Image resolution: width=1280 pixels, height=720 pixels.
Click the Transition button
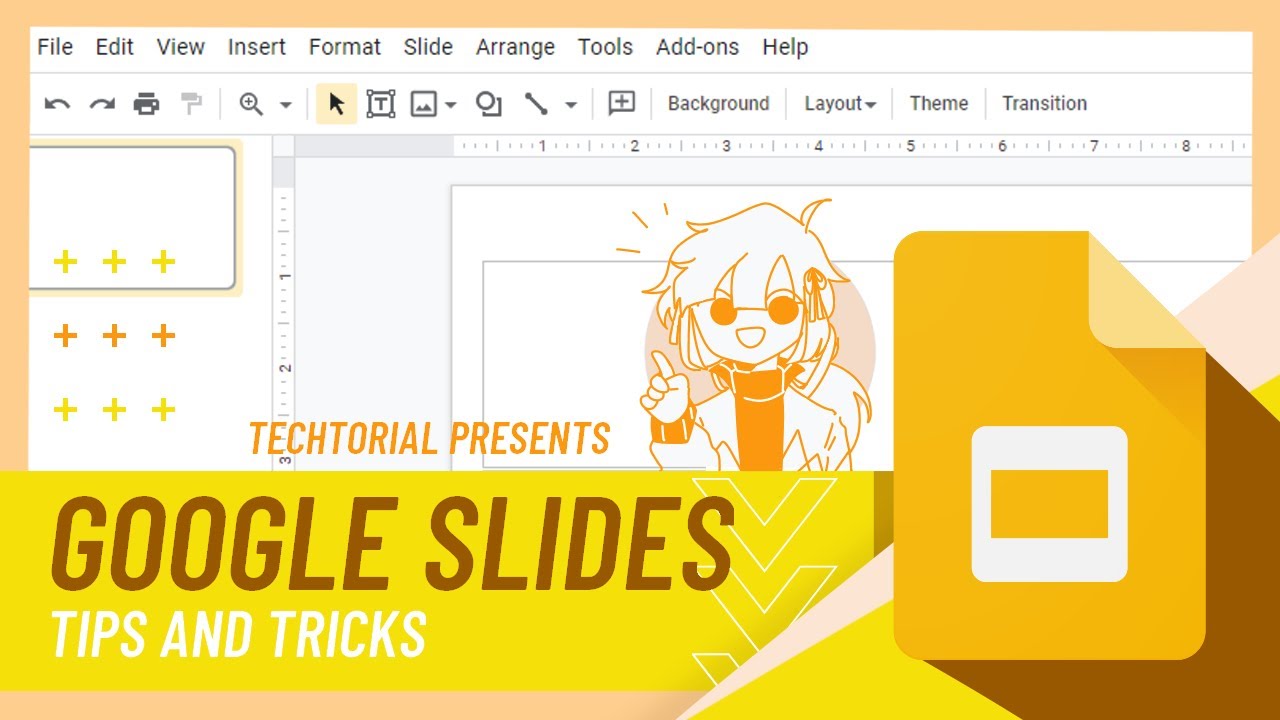(x=1044, y=104)
